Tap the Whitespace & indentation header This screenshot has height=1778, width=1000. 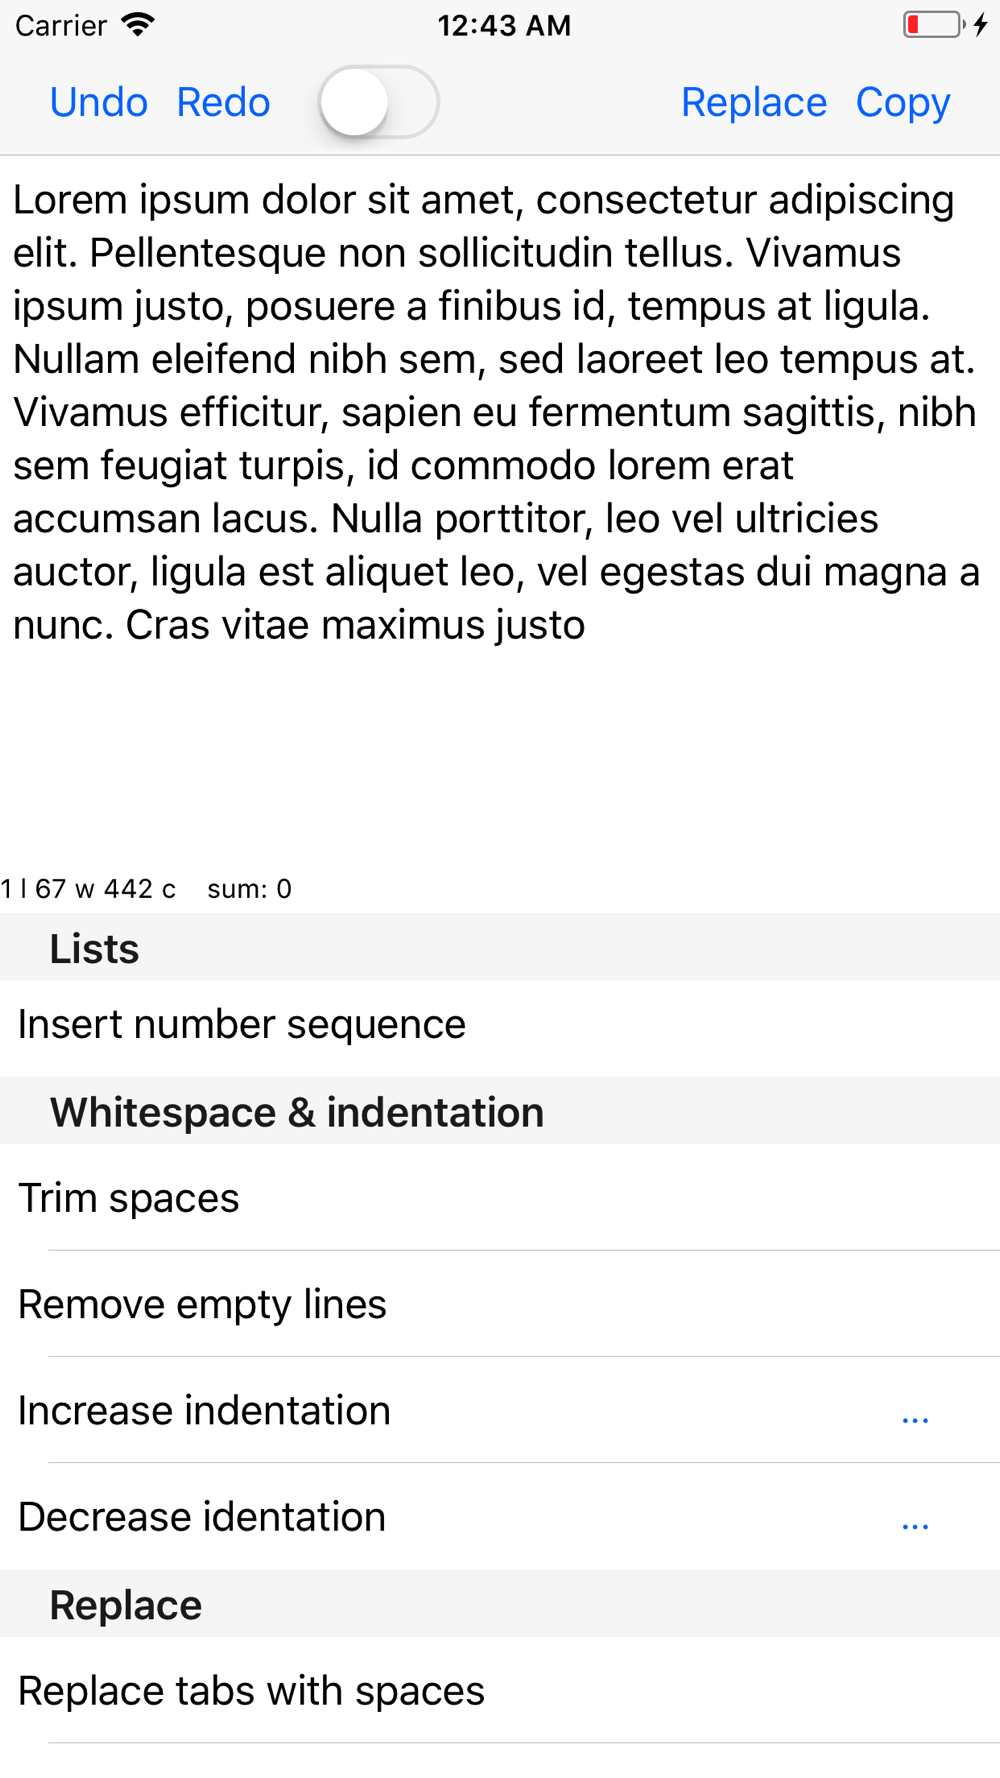pyautogui.click(x=500, y=1111)
